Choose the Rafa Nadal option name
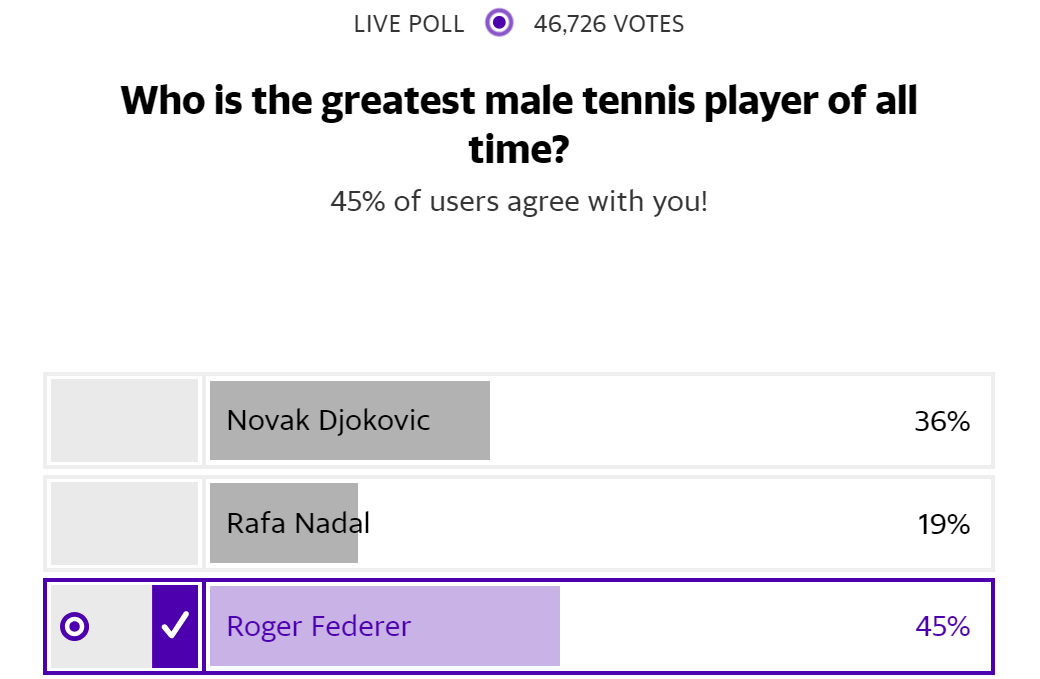 point(298,523)
